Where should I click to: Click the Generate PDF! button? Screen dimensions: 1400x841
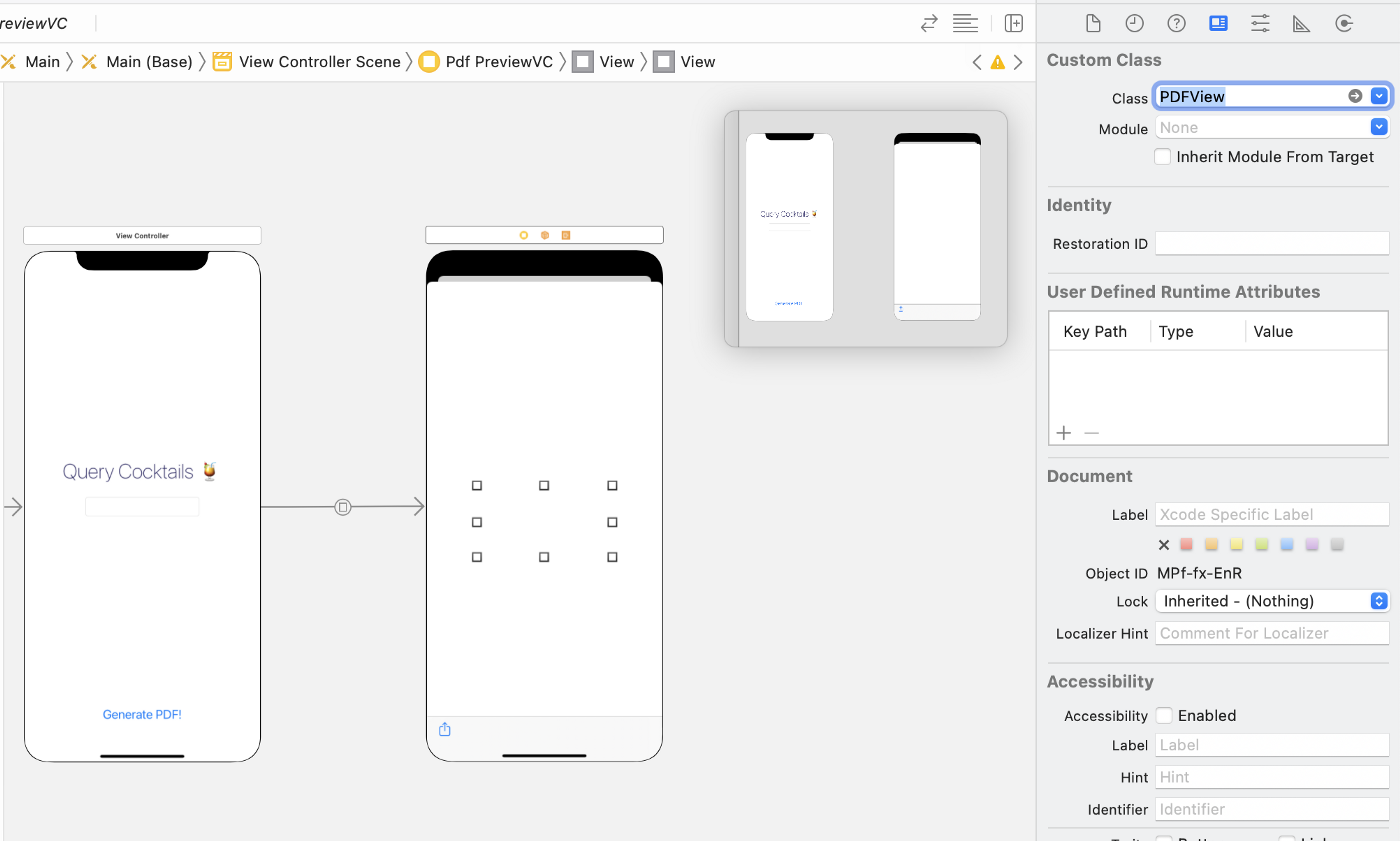click(x=142, y=715)
